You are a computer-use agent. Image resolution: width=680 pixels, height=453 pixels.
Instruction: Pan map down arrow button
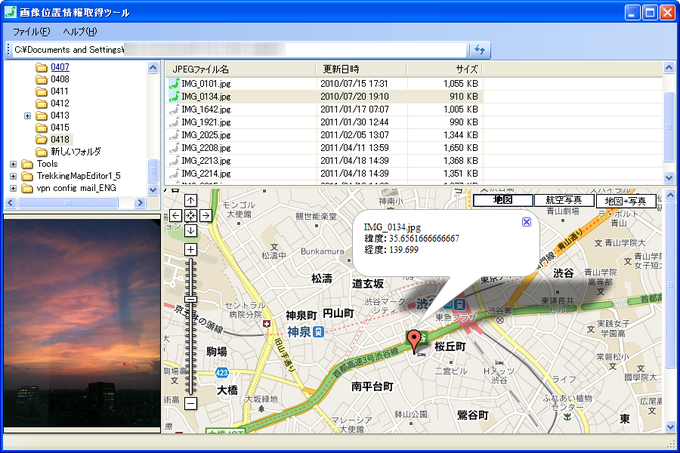(x=190, y=230)
